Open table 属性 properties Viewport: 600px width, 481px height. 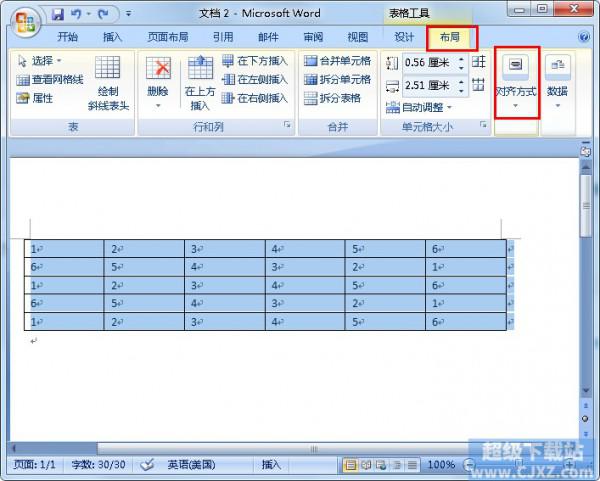pyautogui.click(x=34, y=98)
